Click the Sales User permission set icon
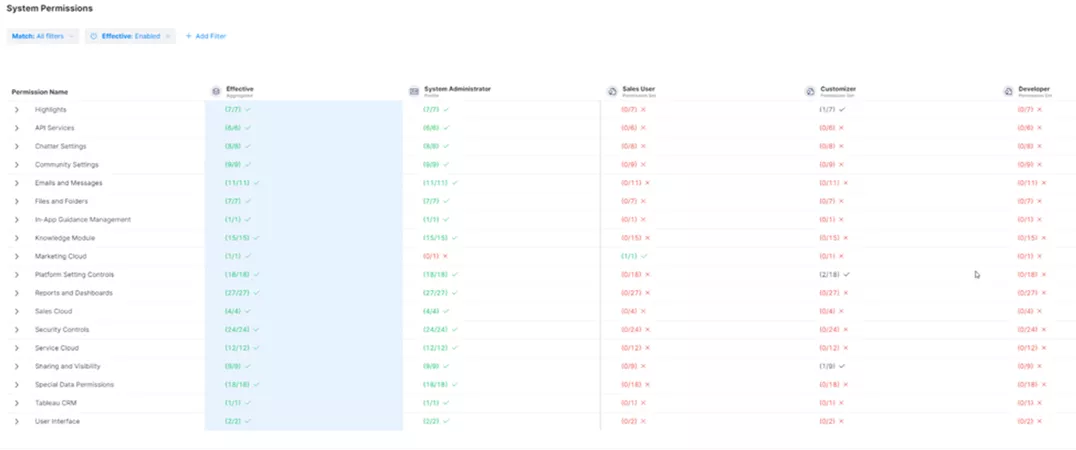Viewport: 1076px width, 450px height. point(612,91)
